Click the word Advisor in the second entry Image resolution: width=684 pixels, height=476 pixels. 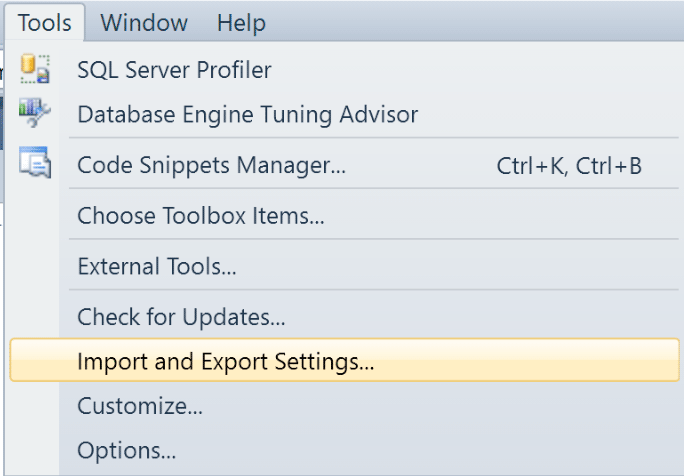point(379,115)
